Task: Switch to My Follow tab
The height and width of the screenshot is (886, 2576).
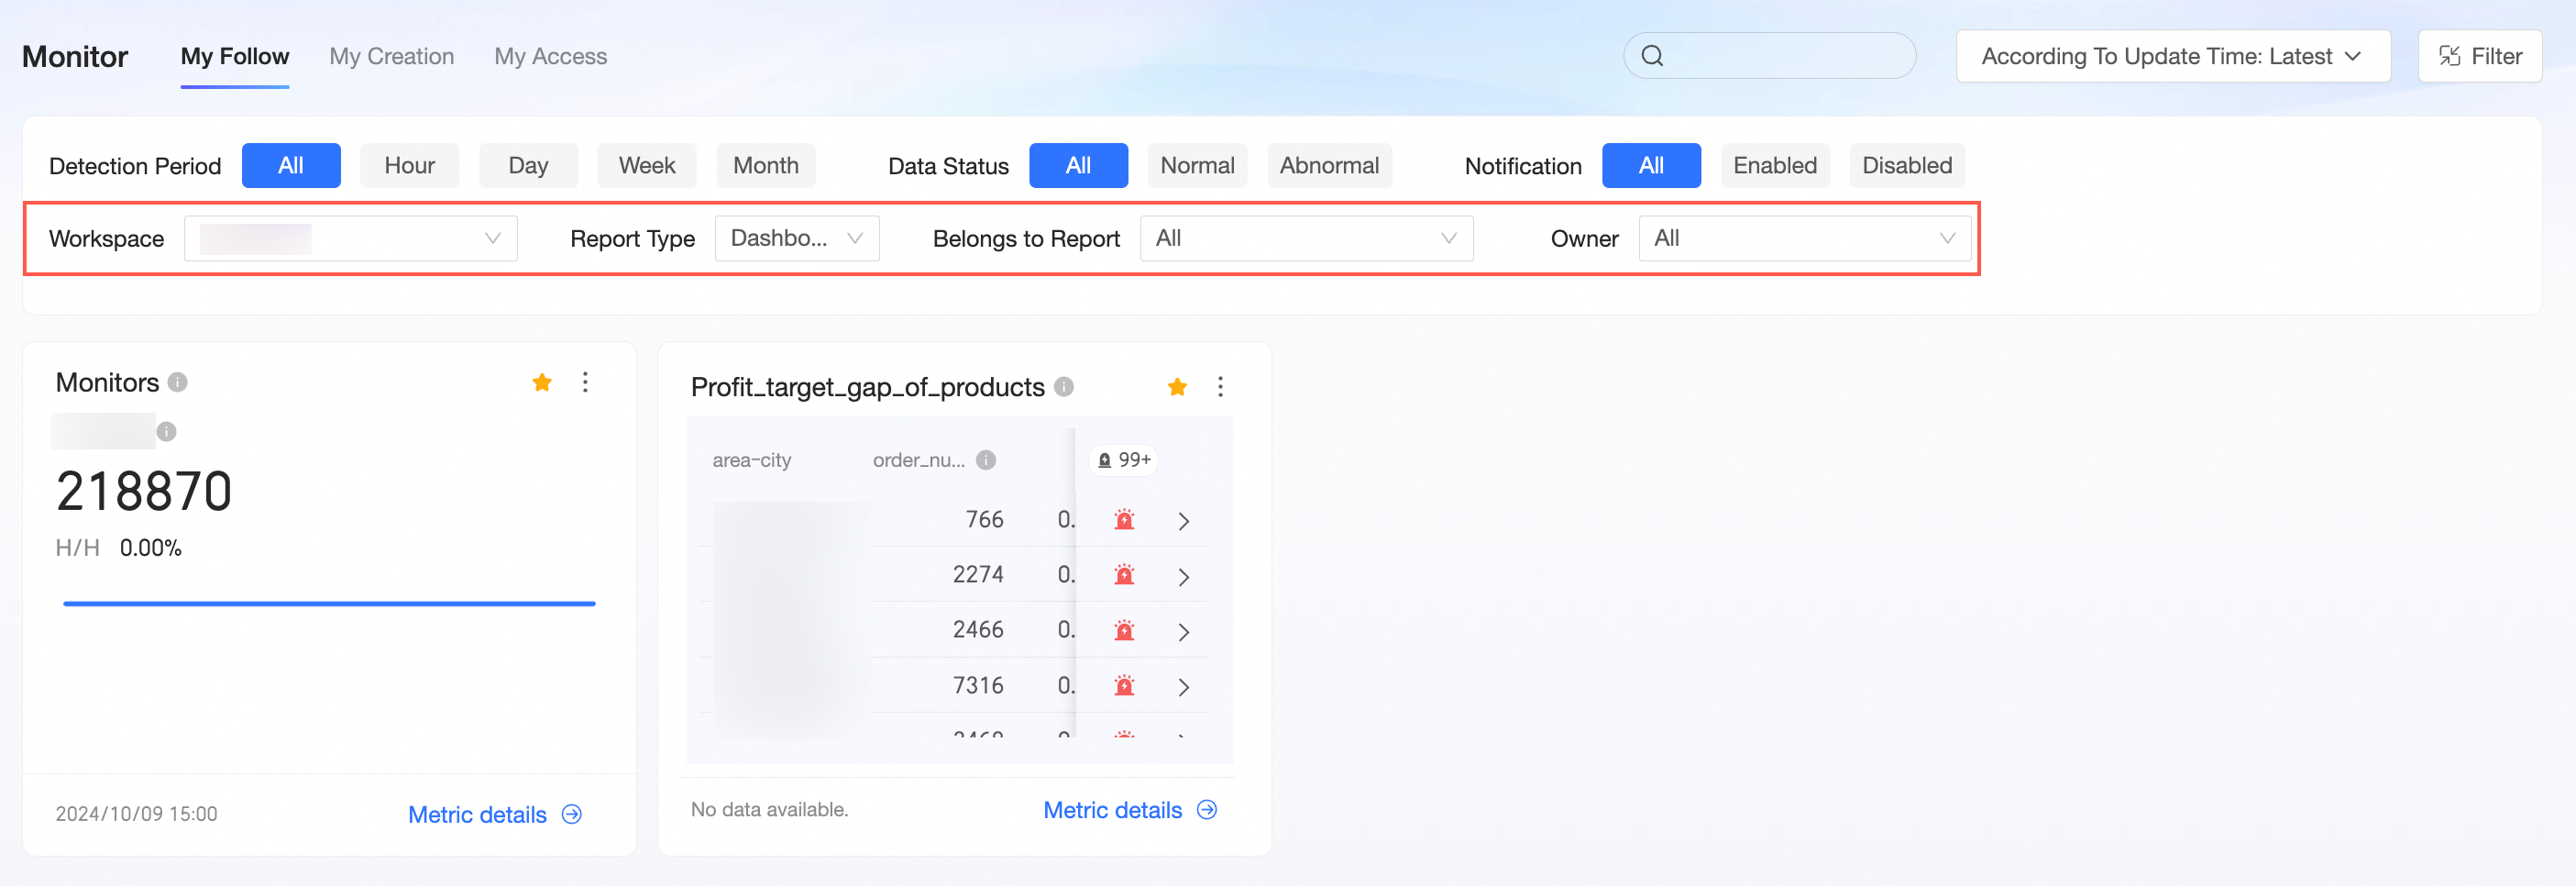Action: [235, 56]
